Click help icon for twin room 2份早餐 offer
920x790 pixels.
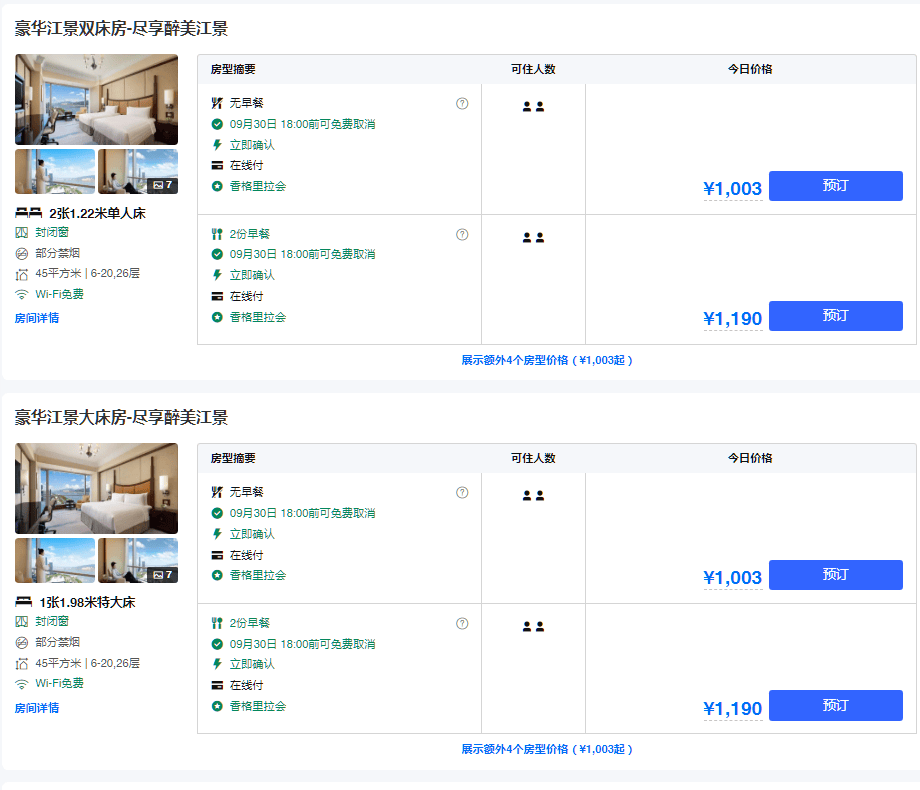coord(462,234)
